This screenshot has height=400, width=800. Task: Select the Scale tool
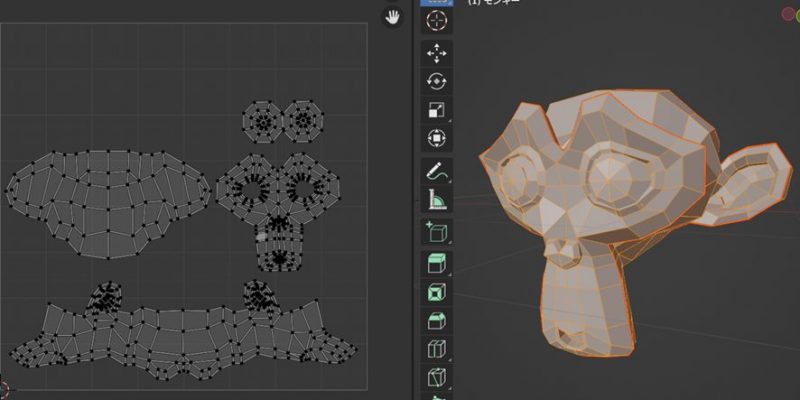(x=436, y=110)
